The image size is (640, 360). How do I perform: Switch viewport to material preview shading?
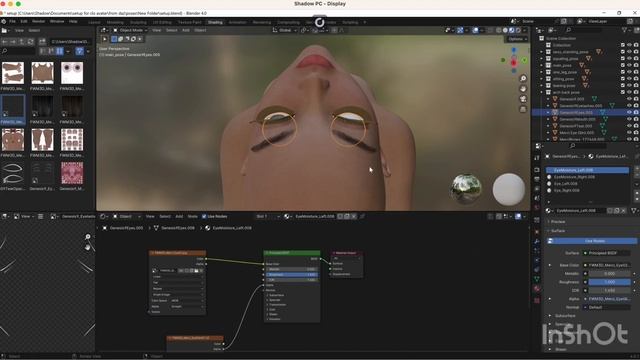tap(512, 30)
